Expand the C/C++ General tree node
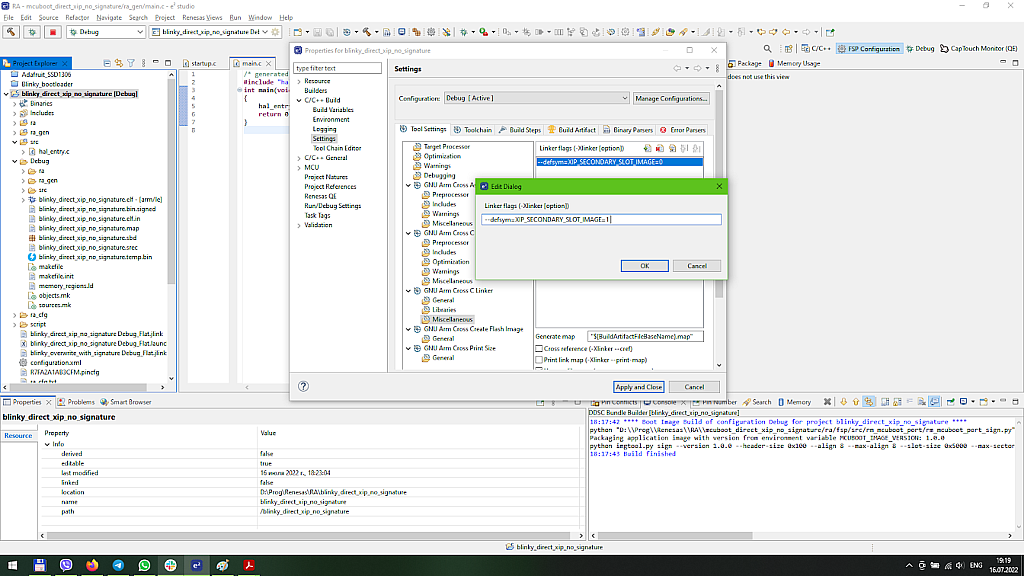Image resolution: width=1024 pixels, height=576 pixels. coord(299,158)
